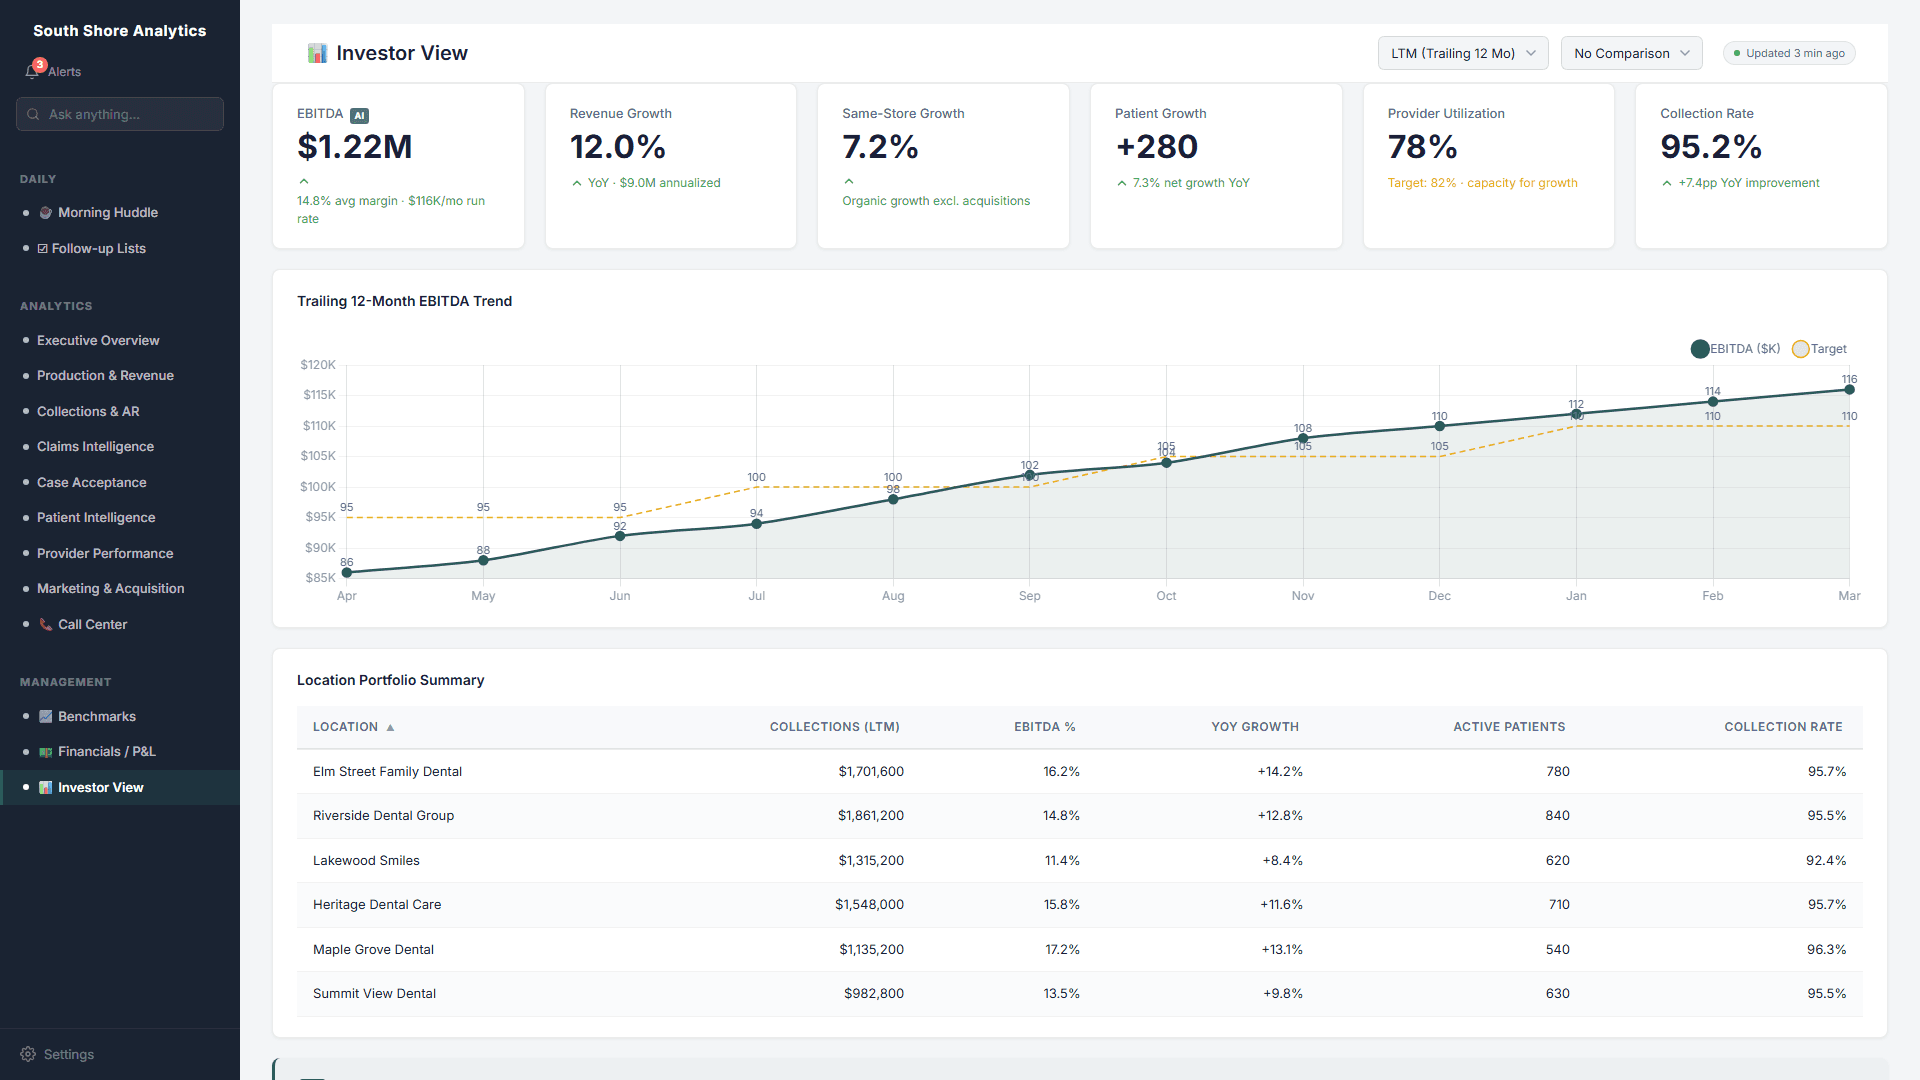
Task: Click the EBITDA $1.22M card
Action: point(398,166)
